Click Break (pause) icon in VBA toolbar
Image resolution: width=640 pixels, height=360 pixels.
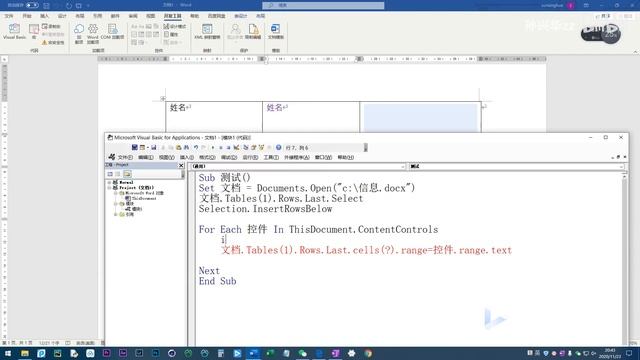pos(221,147)
